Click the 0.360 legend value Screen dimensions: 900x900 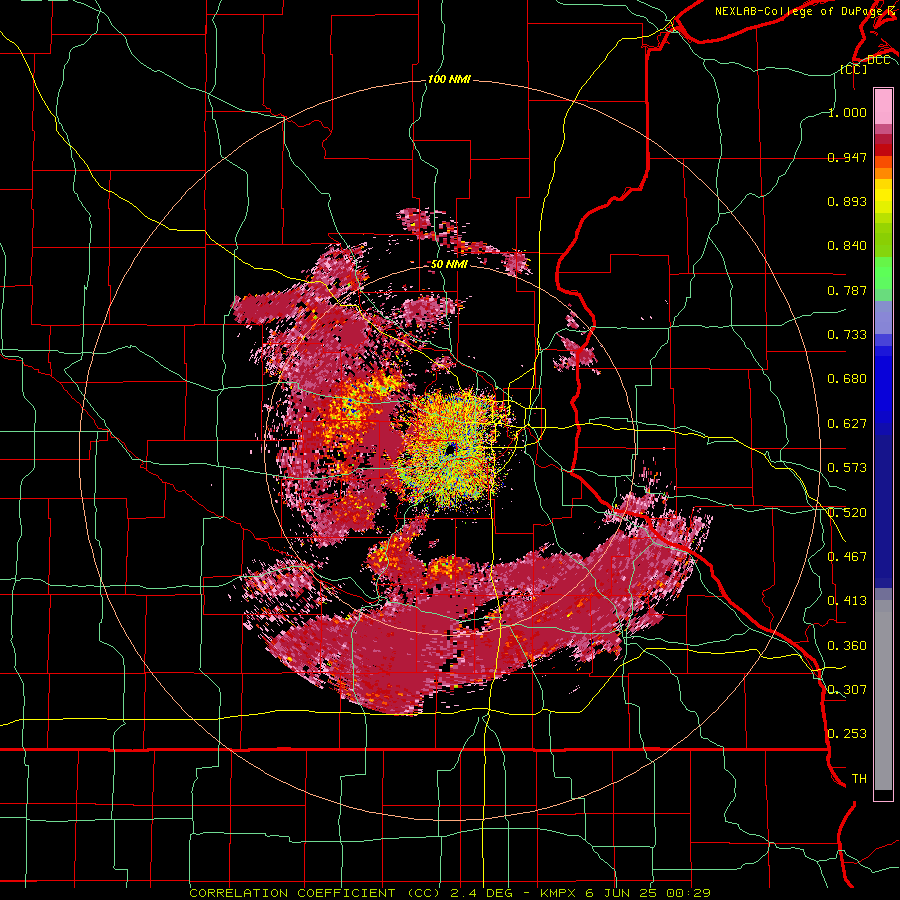[847, 645]
